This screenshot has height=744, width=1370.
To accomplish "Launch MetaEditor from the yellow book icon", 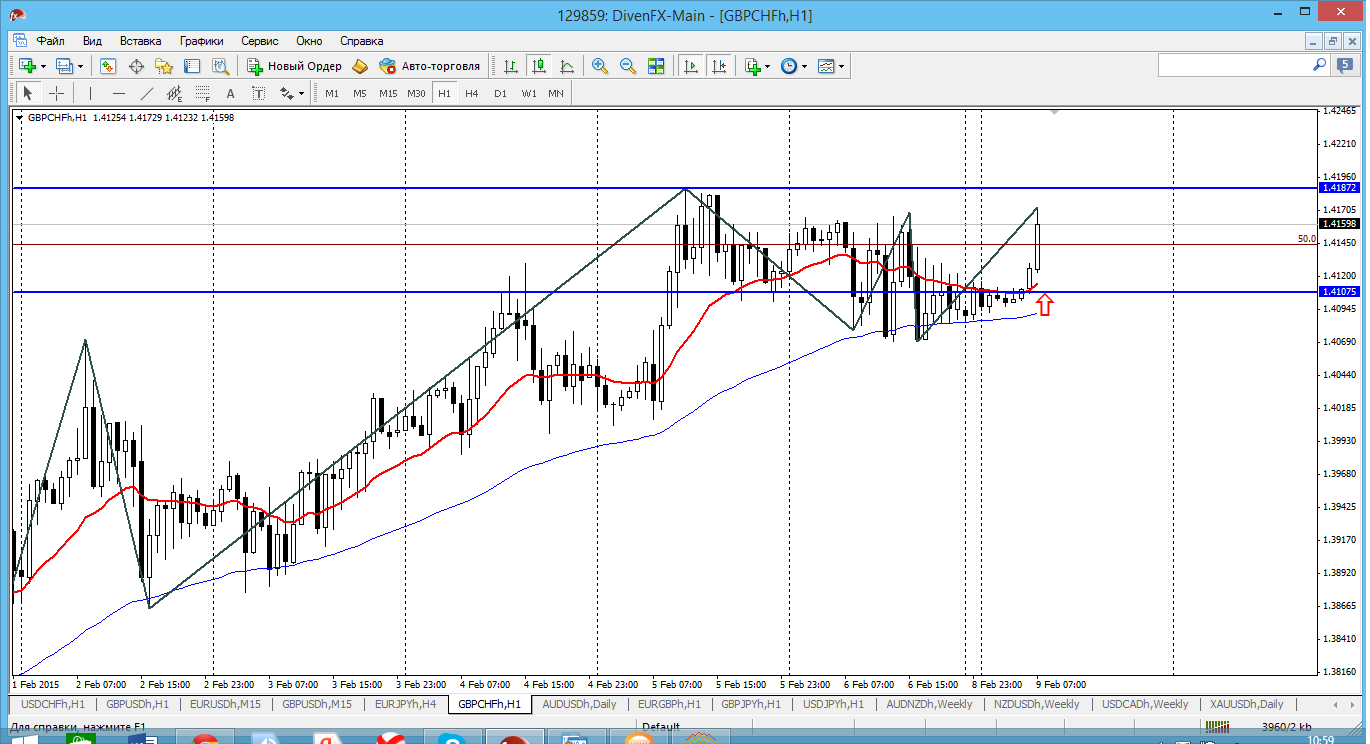I will click(360, 66).
